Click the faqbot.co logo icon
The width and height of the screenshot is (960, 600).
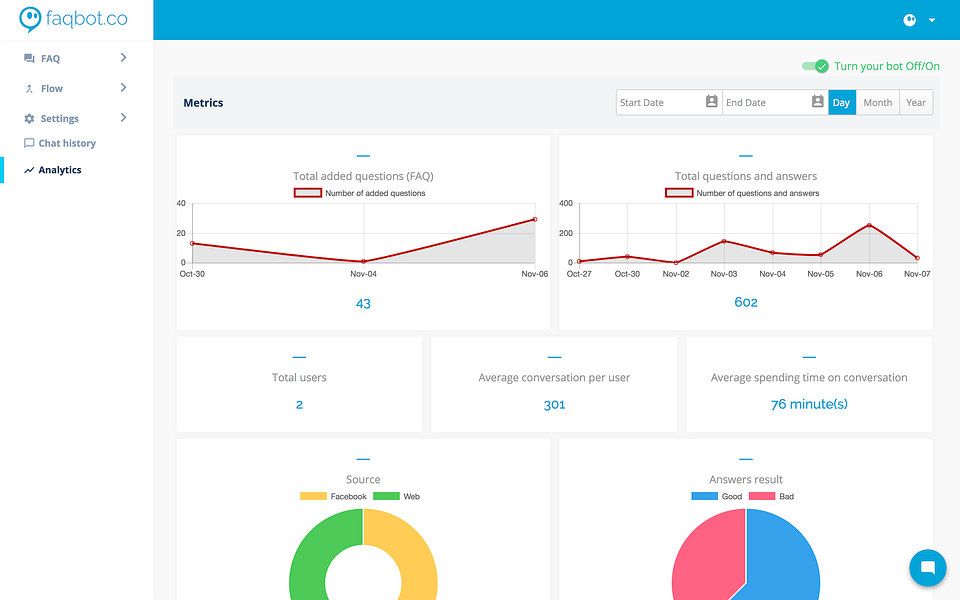point(30,19)
